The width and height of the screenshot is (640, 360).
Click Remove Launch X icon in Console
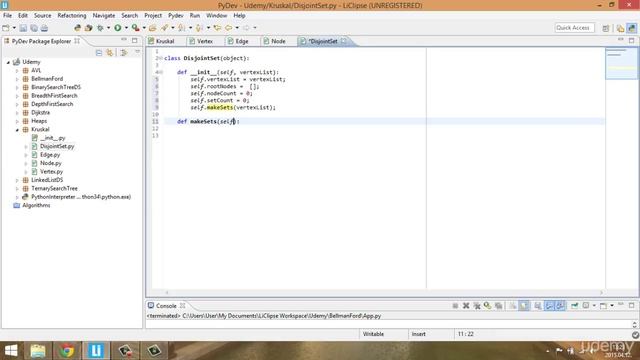click(x=466, y=306)
